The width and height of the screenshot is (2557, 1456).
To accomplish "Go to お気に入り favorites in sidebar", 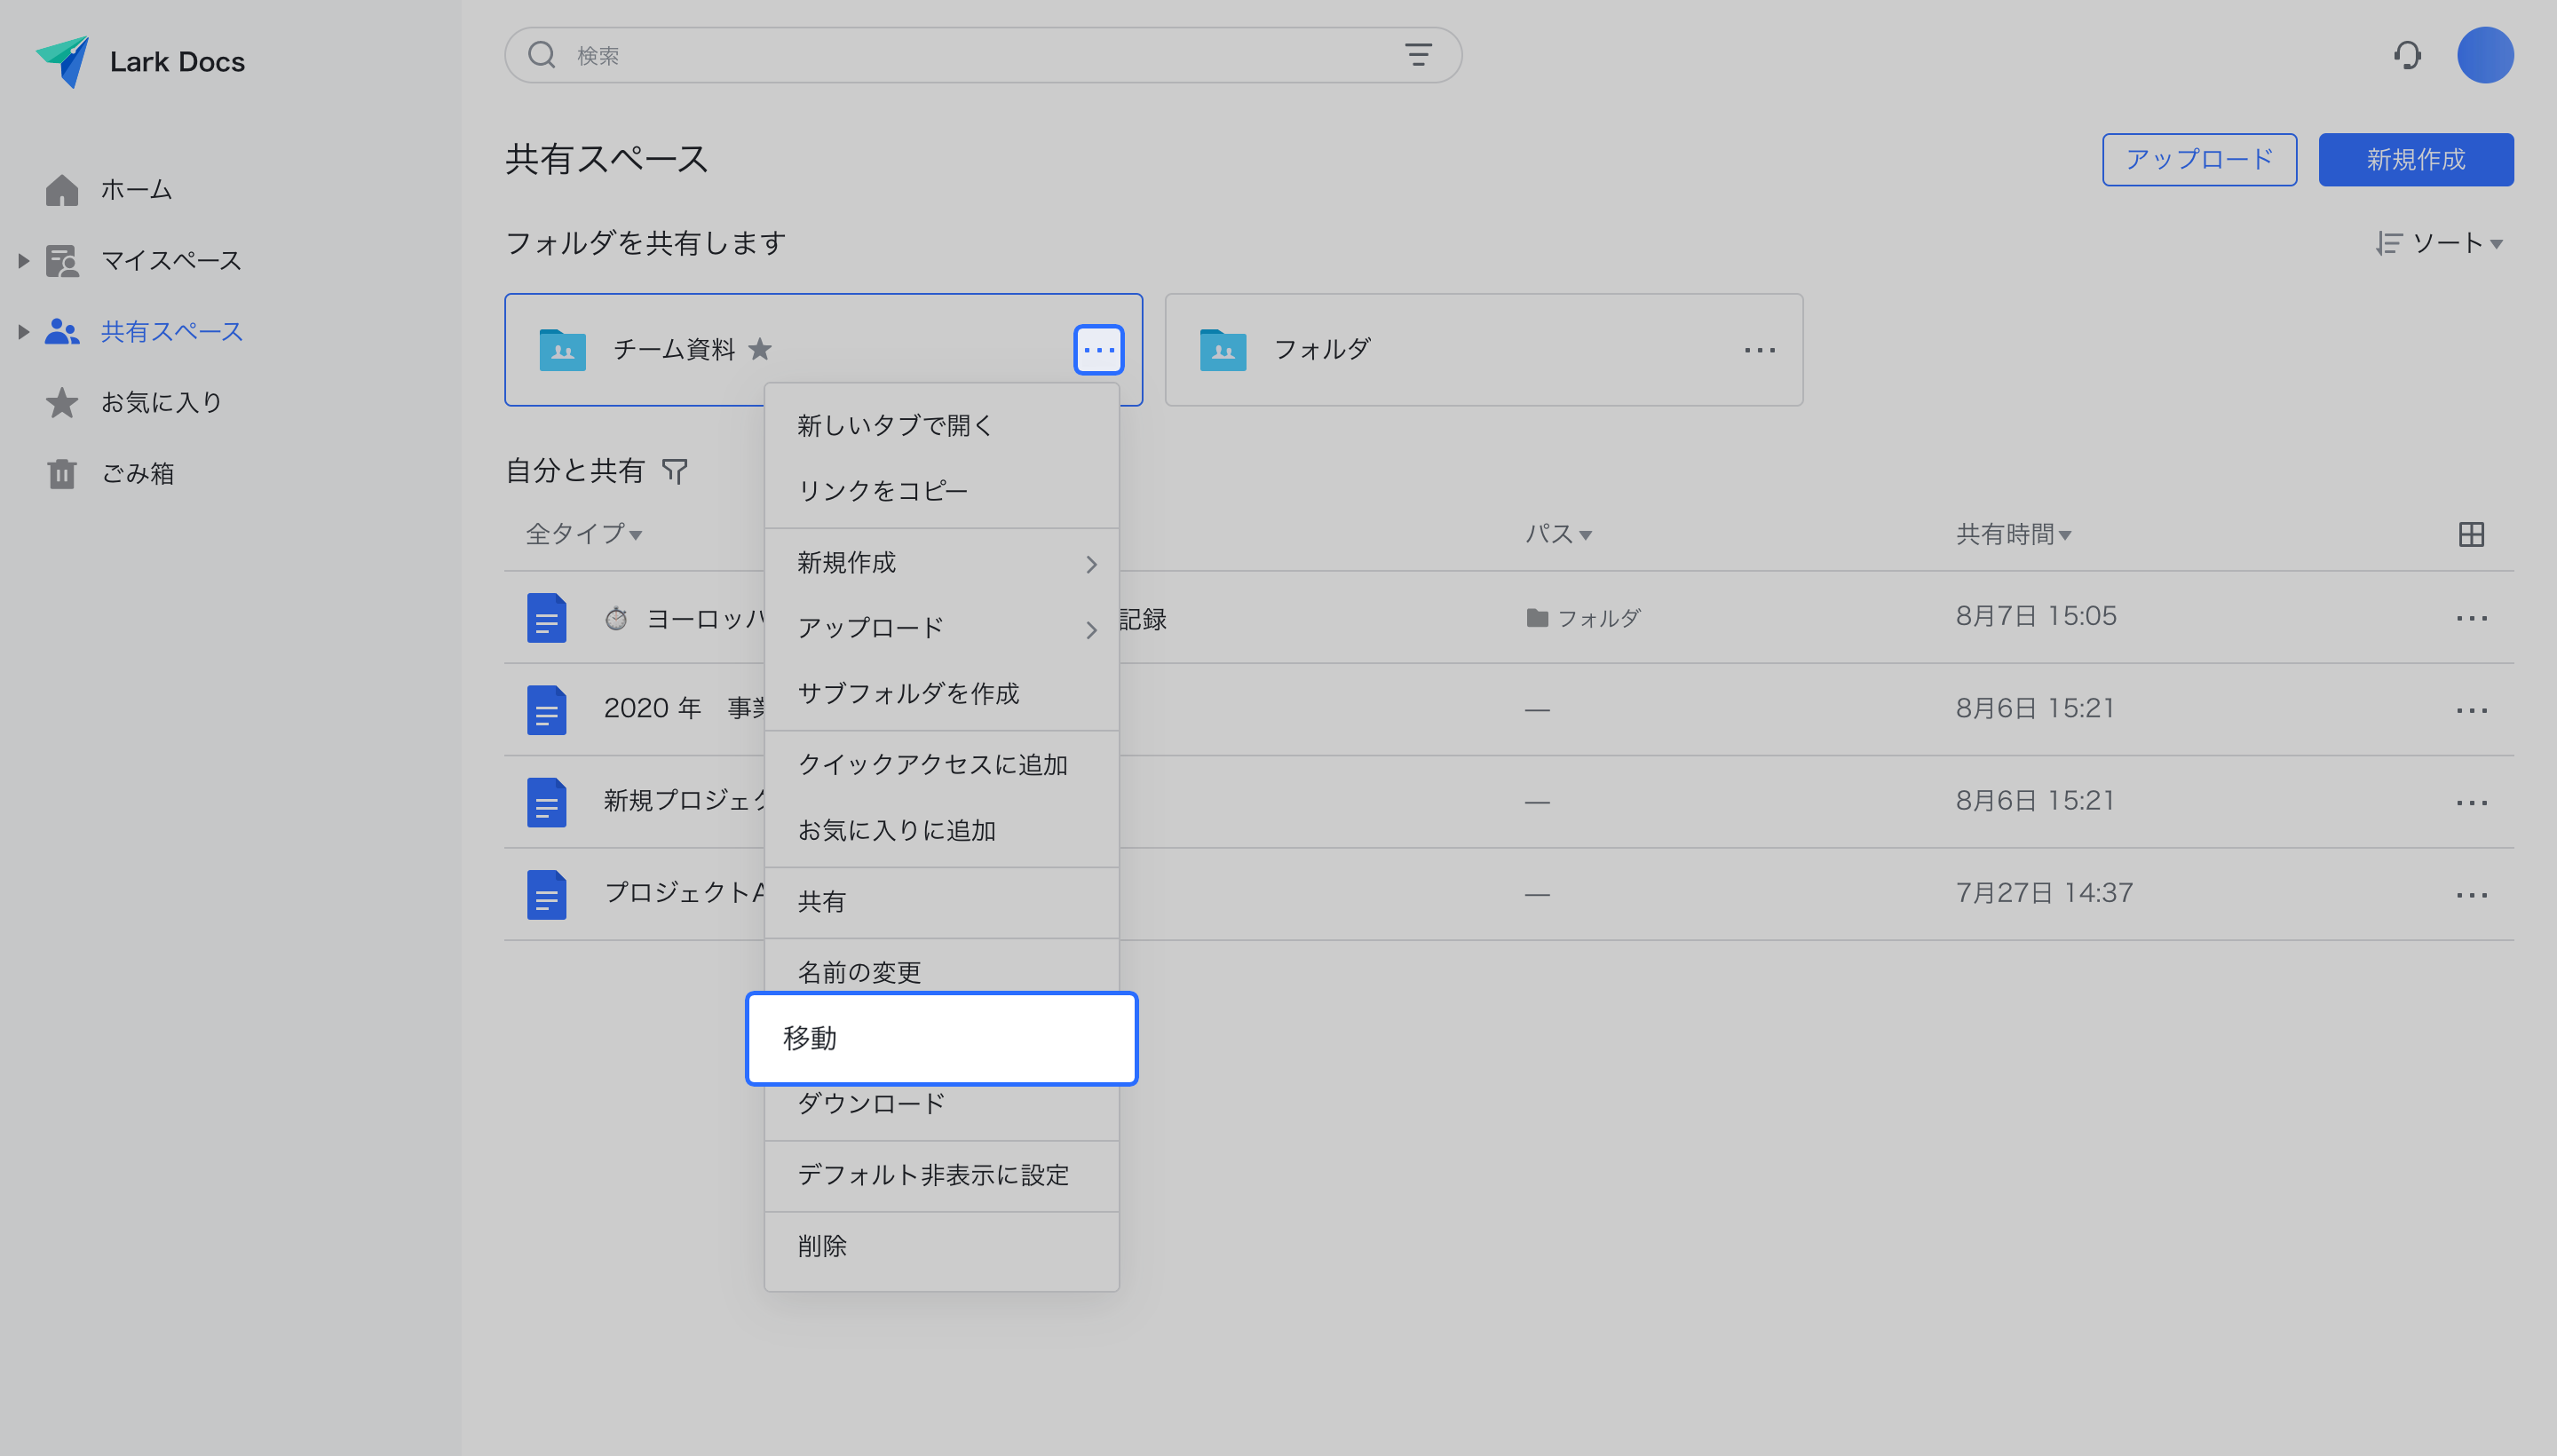I will [160, 402].
